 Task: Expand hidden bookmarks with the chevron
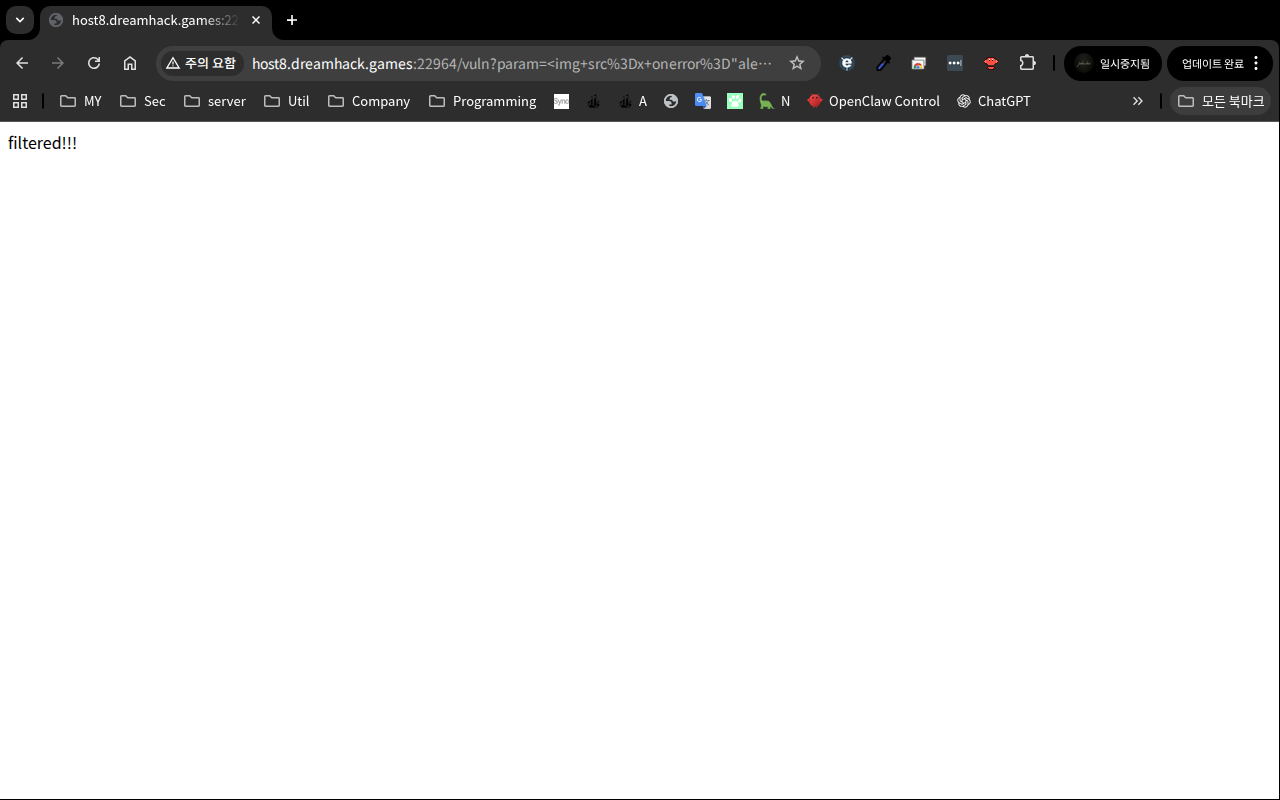1137,101
